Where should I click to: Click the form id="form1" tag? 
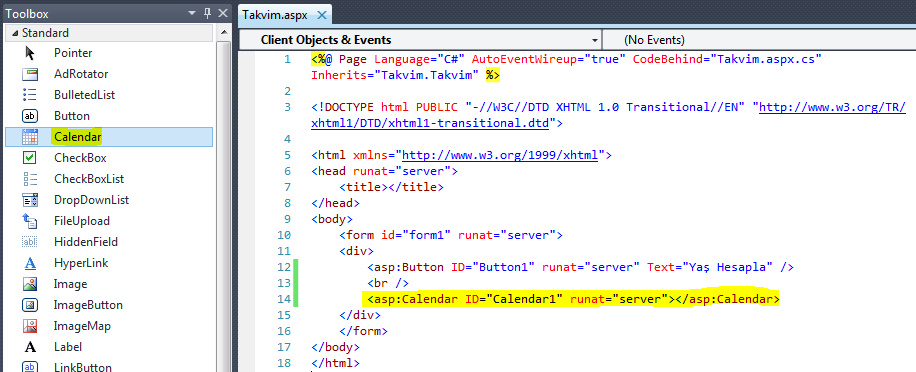pyautogui.click(x=450, y=235)
